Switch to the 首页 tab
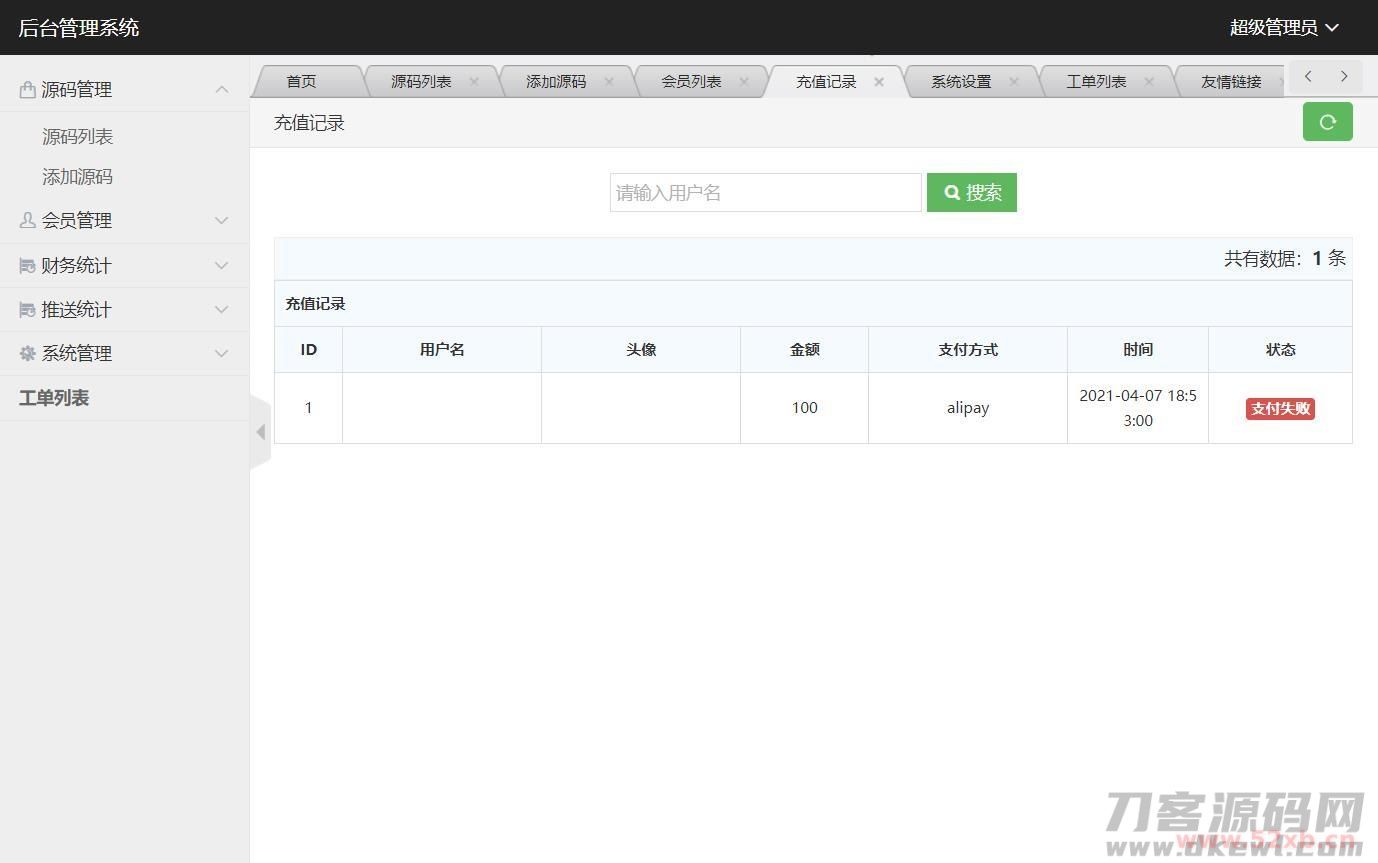The image size is (1378, 863). point(301,82)
